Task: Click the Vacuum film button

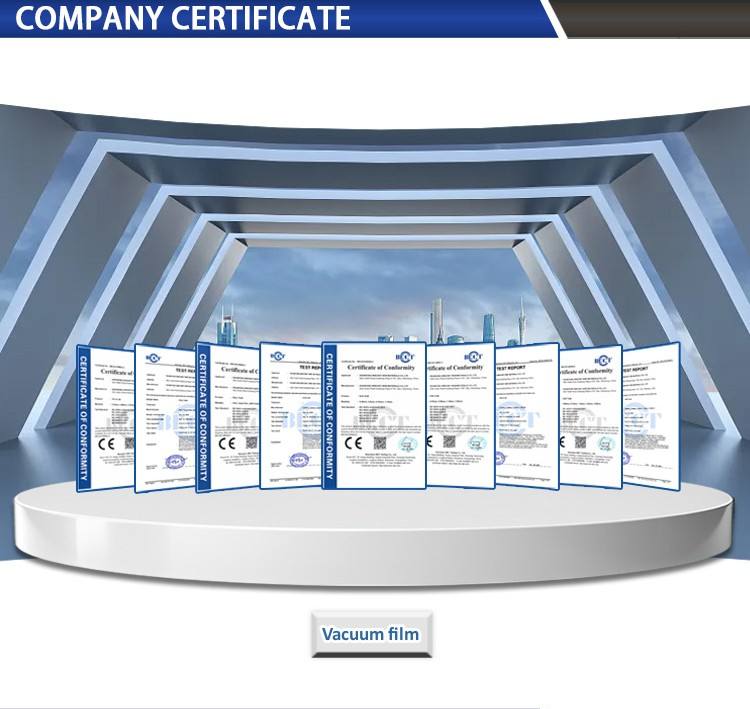Action: point(370,634)
